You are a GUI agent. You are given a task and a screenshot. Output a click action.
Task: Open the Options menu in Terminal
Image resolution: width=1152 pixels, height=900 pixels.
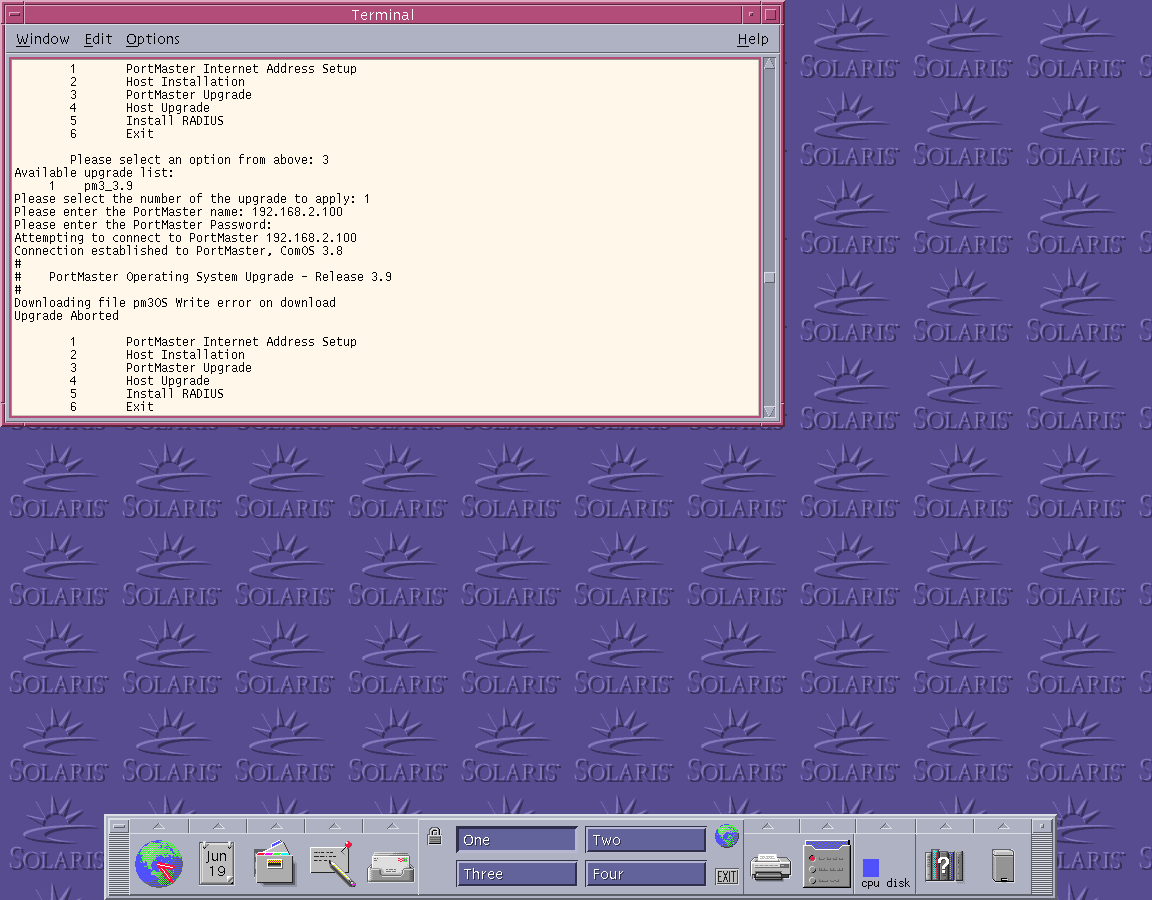tap(153, 39)
